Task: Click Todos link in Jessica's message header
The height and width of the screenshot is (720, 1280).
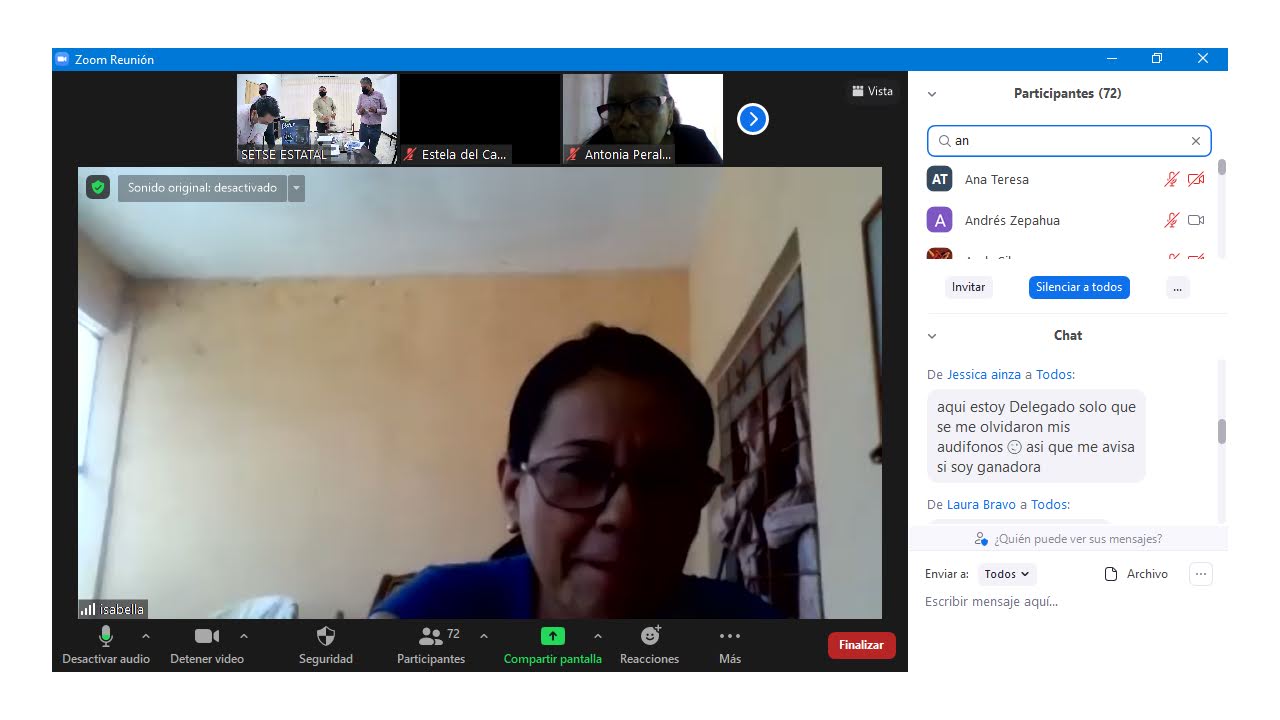Action: pyautogui.click(x=1054, y=375)
